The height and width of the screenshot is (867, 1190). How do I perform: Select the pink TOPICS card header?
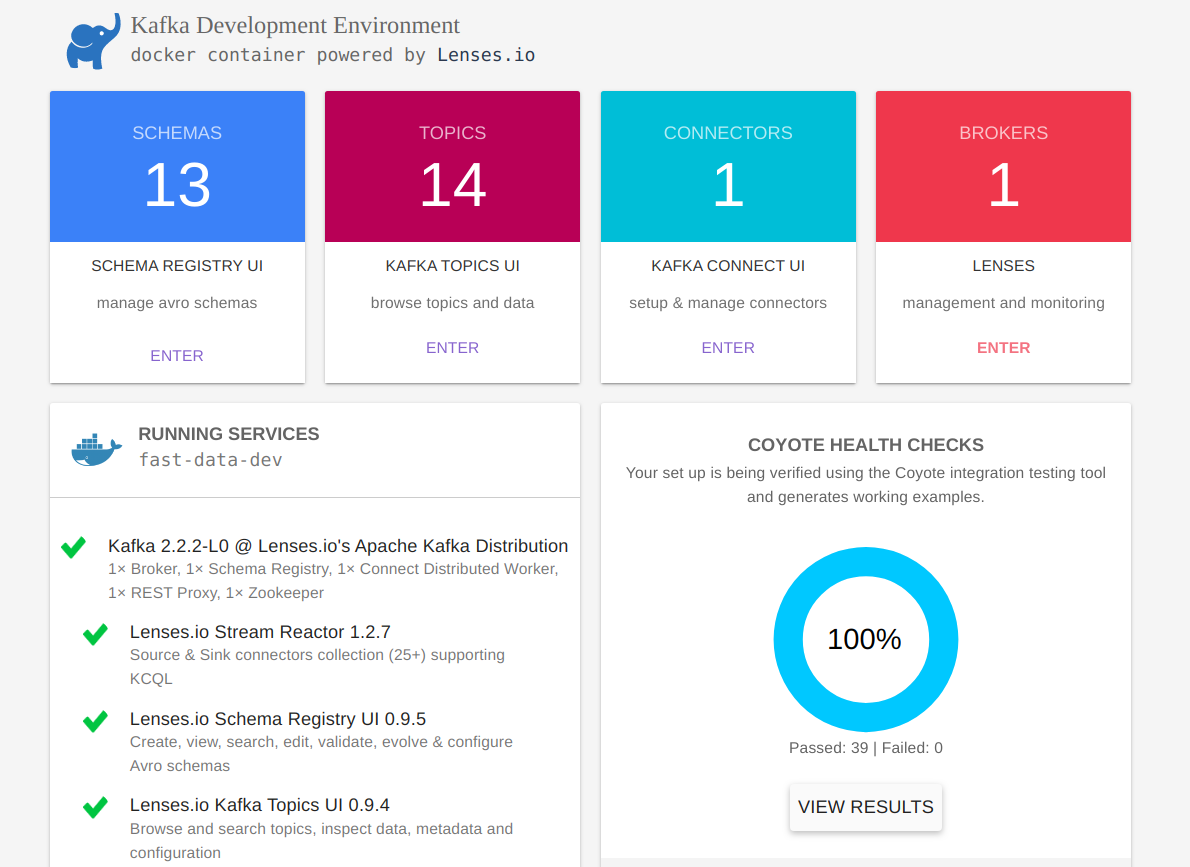pyautogui.click(x=452, y=133)
